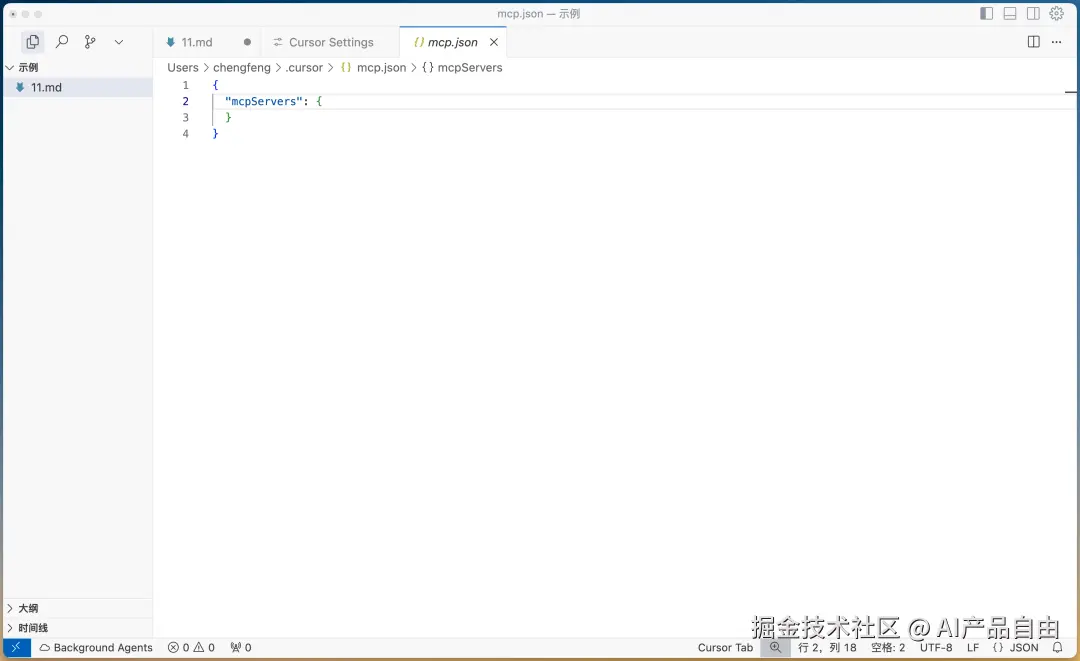Click the unsaved dot on 11.md tab
1080x661 pixels.
pyautogui.click(x=247, y=43)
